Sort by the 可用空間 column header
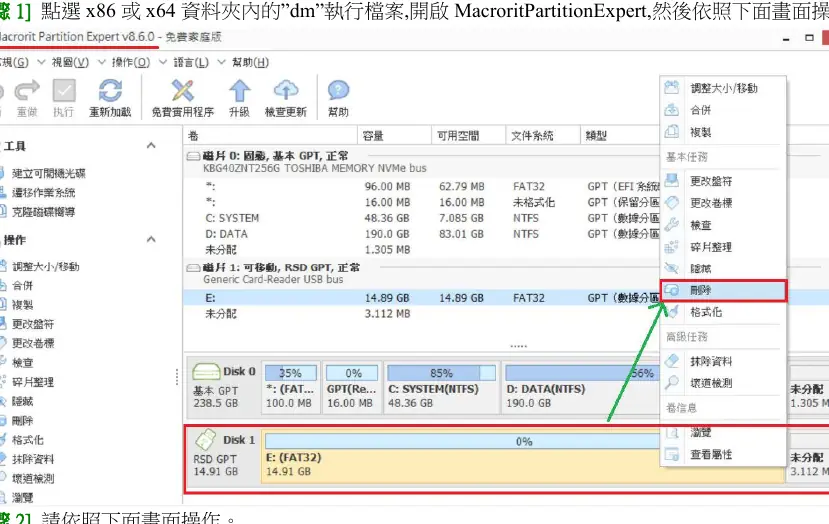The image size is (829, 524). click(x=468, y=136)
